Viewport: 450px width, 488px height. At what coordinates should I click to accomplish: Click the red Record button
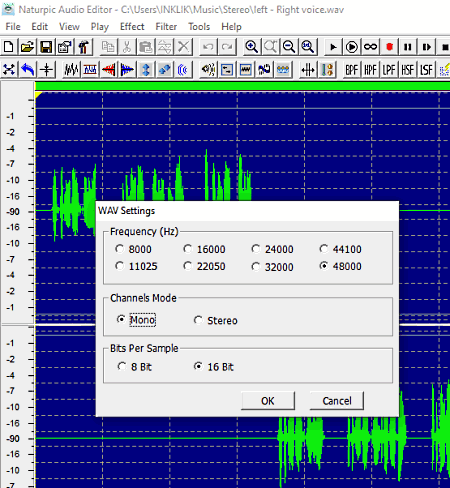coord(389,47)
